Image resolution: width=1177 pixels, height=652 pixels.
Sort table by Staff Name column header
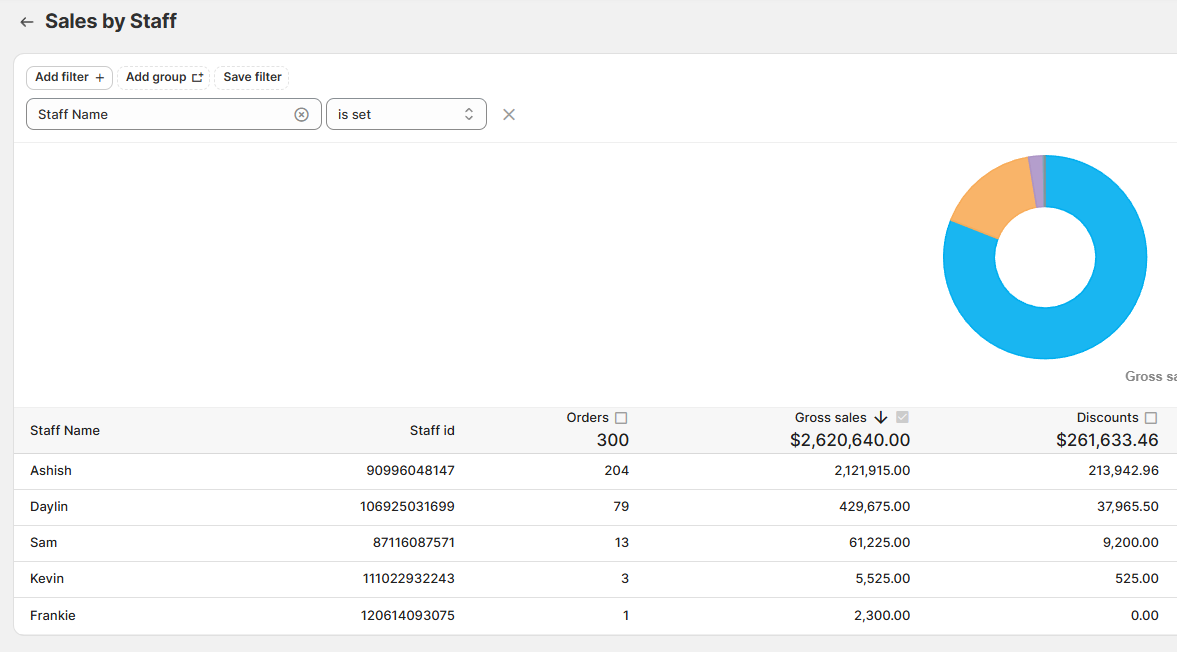65,431
